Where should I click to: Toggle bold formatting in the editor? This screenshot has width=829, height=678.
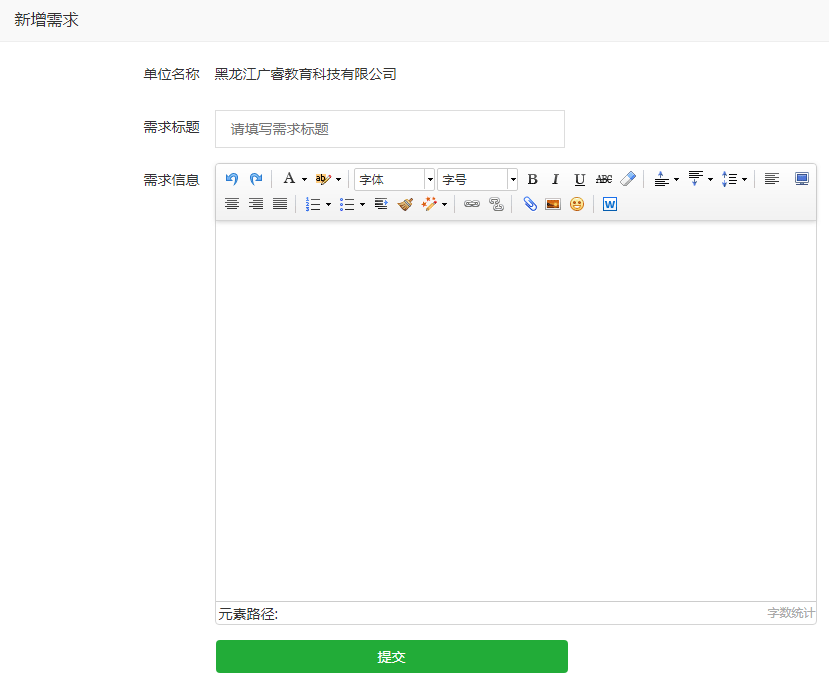532,179
